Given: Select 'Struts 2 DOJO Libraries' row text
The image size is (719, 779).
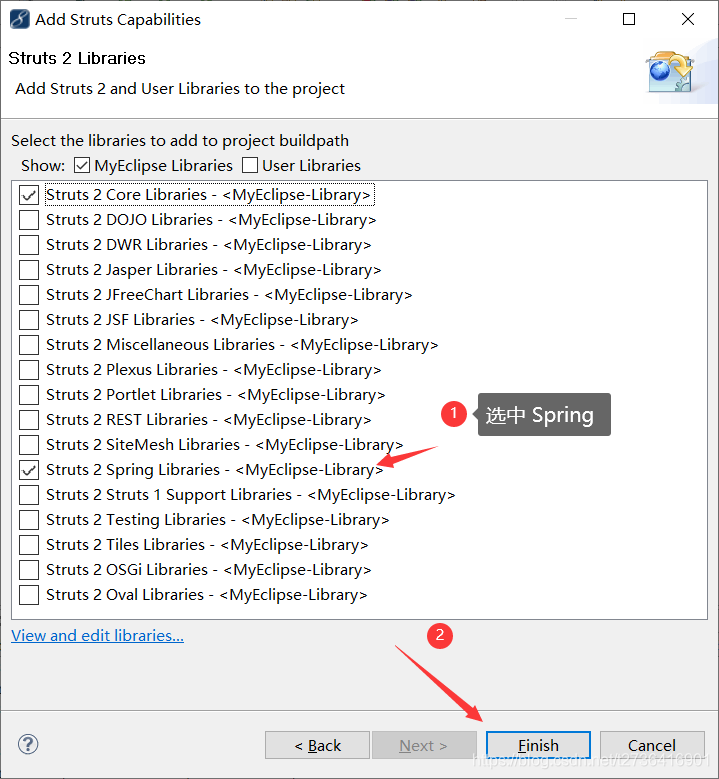Looking at the screenshot, I should pyautogui.click(x=211, y=220).
